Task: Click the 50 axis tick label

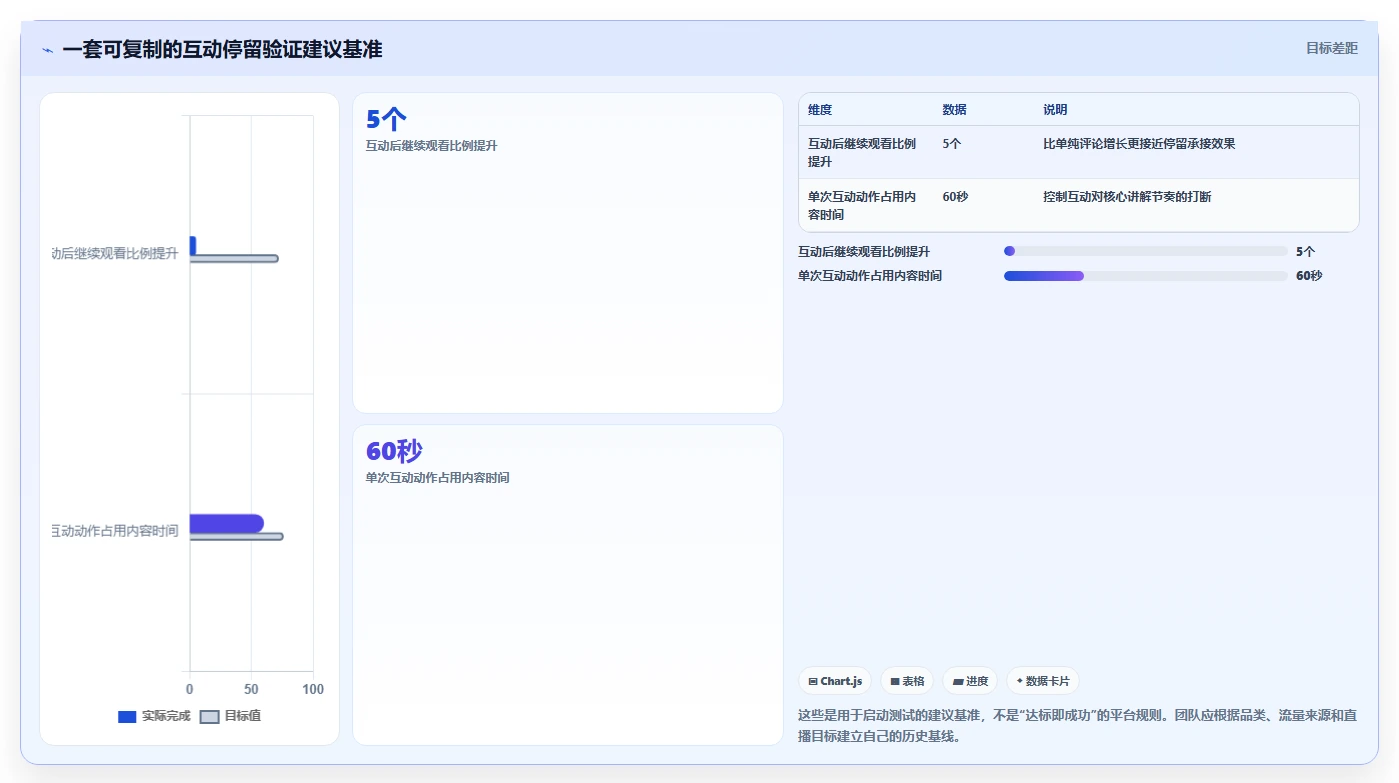Action: point(251,689)
